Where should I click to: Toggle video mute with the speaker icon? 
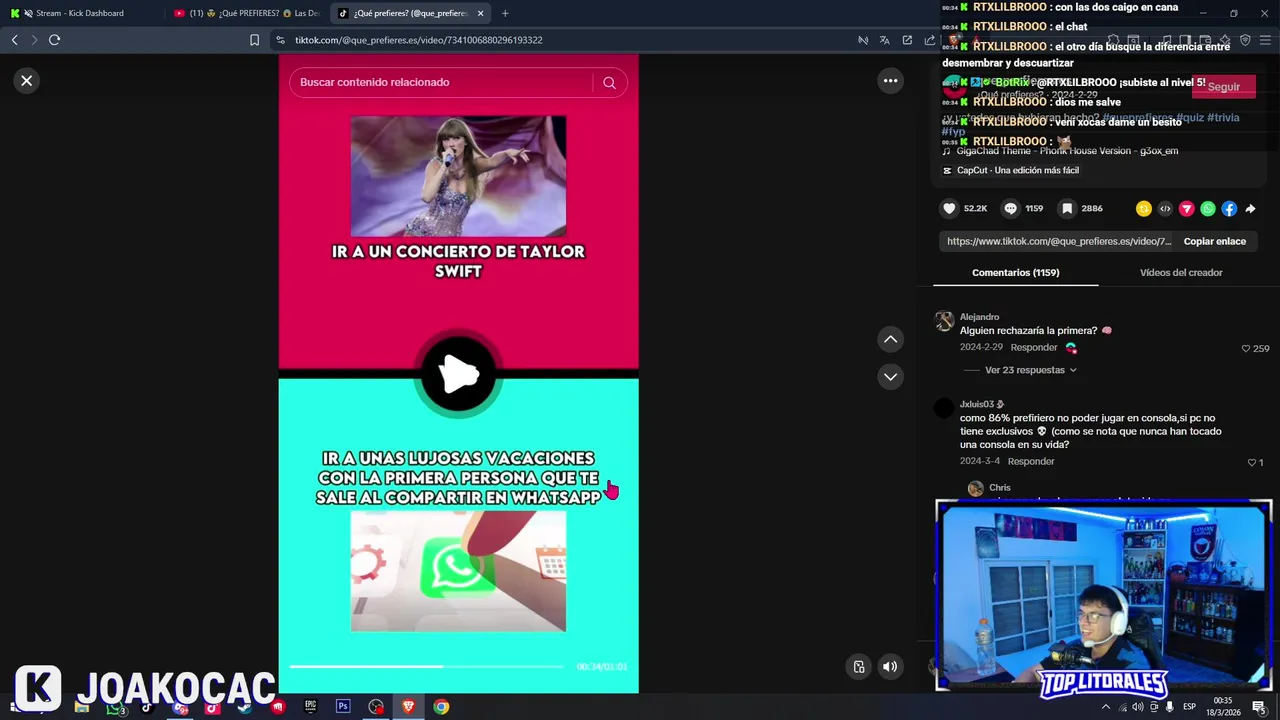(890, 667)
